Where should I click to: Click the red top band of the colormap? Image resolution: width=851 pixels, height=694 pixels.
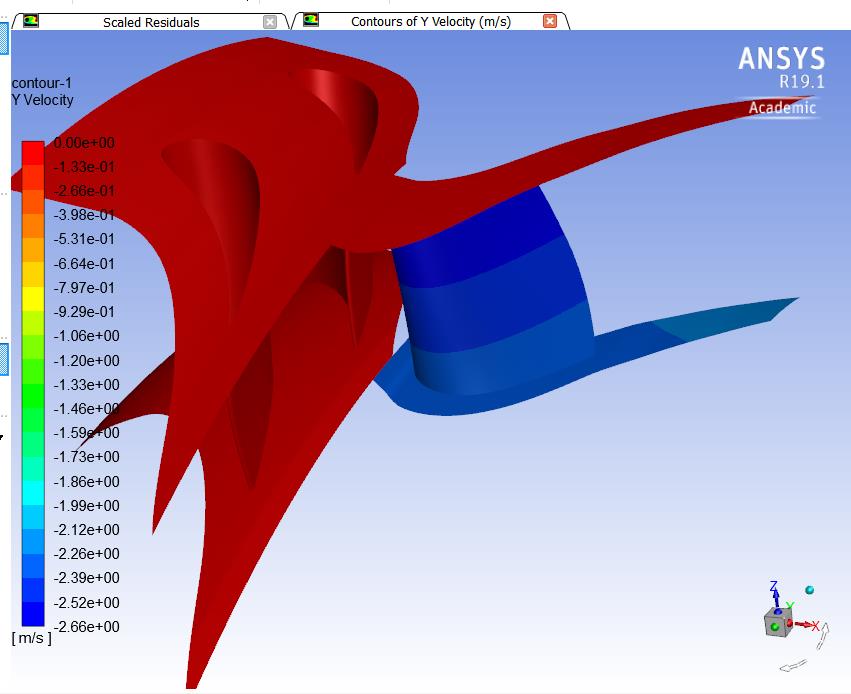click(x=33, y=153)
